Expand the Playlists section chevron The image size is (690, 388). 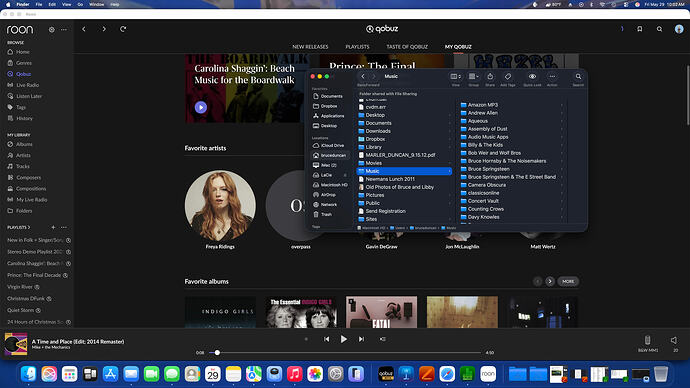point(29,227)
